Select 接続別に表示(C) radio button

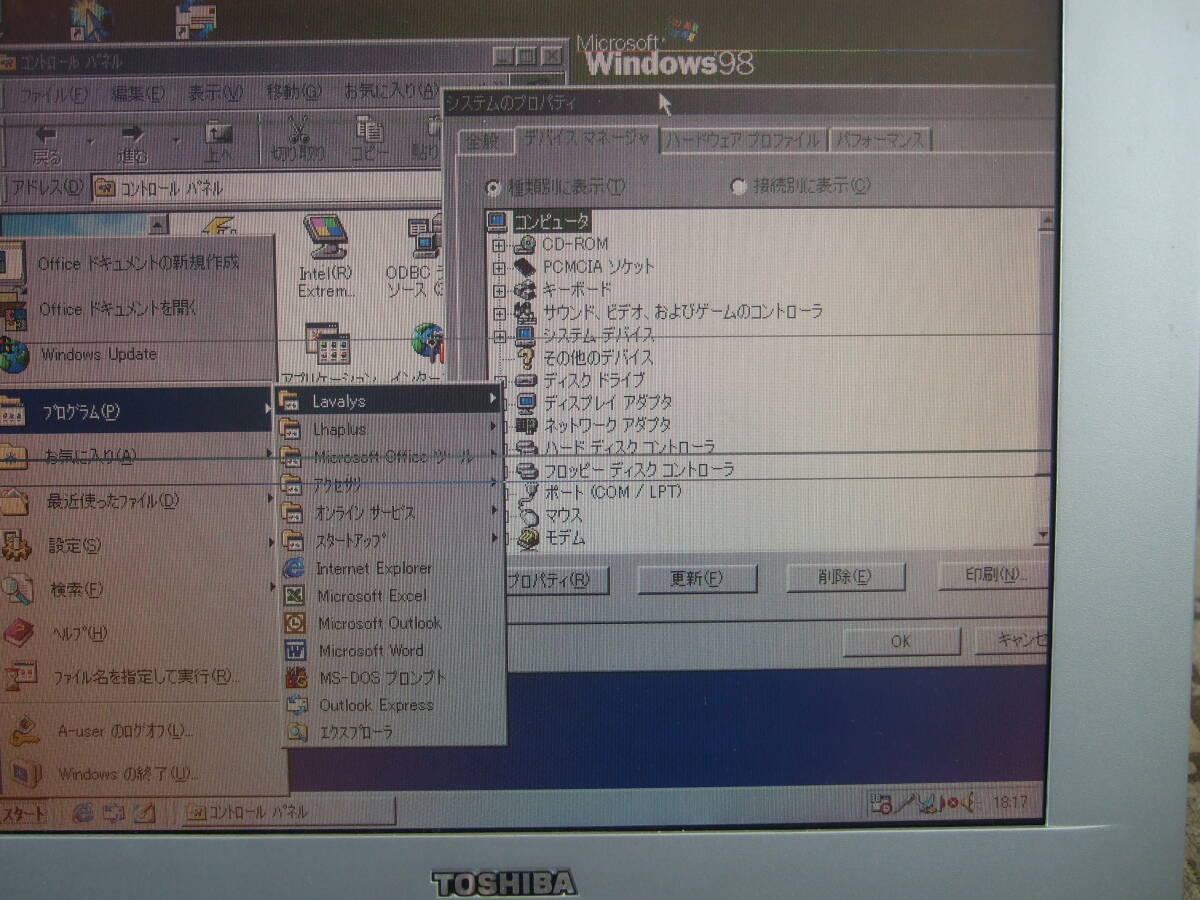click(x=739, y=185)
